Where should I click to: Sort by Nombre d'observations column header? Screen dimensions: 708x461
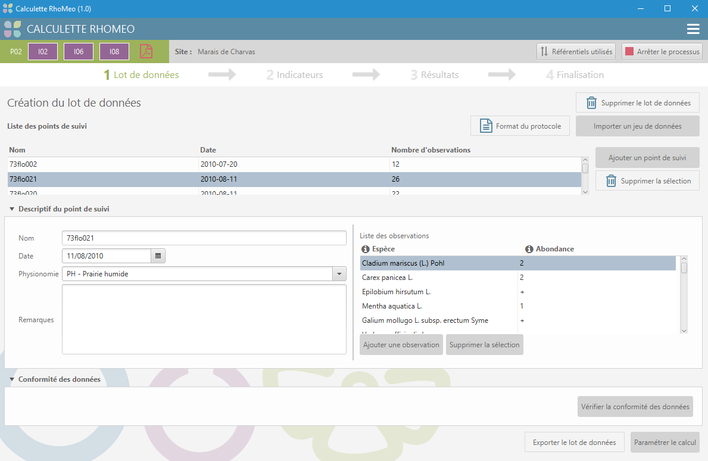click(x=431, y=150)
